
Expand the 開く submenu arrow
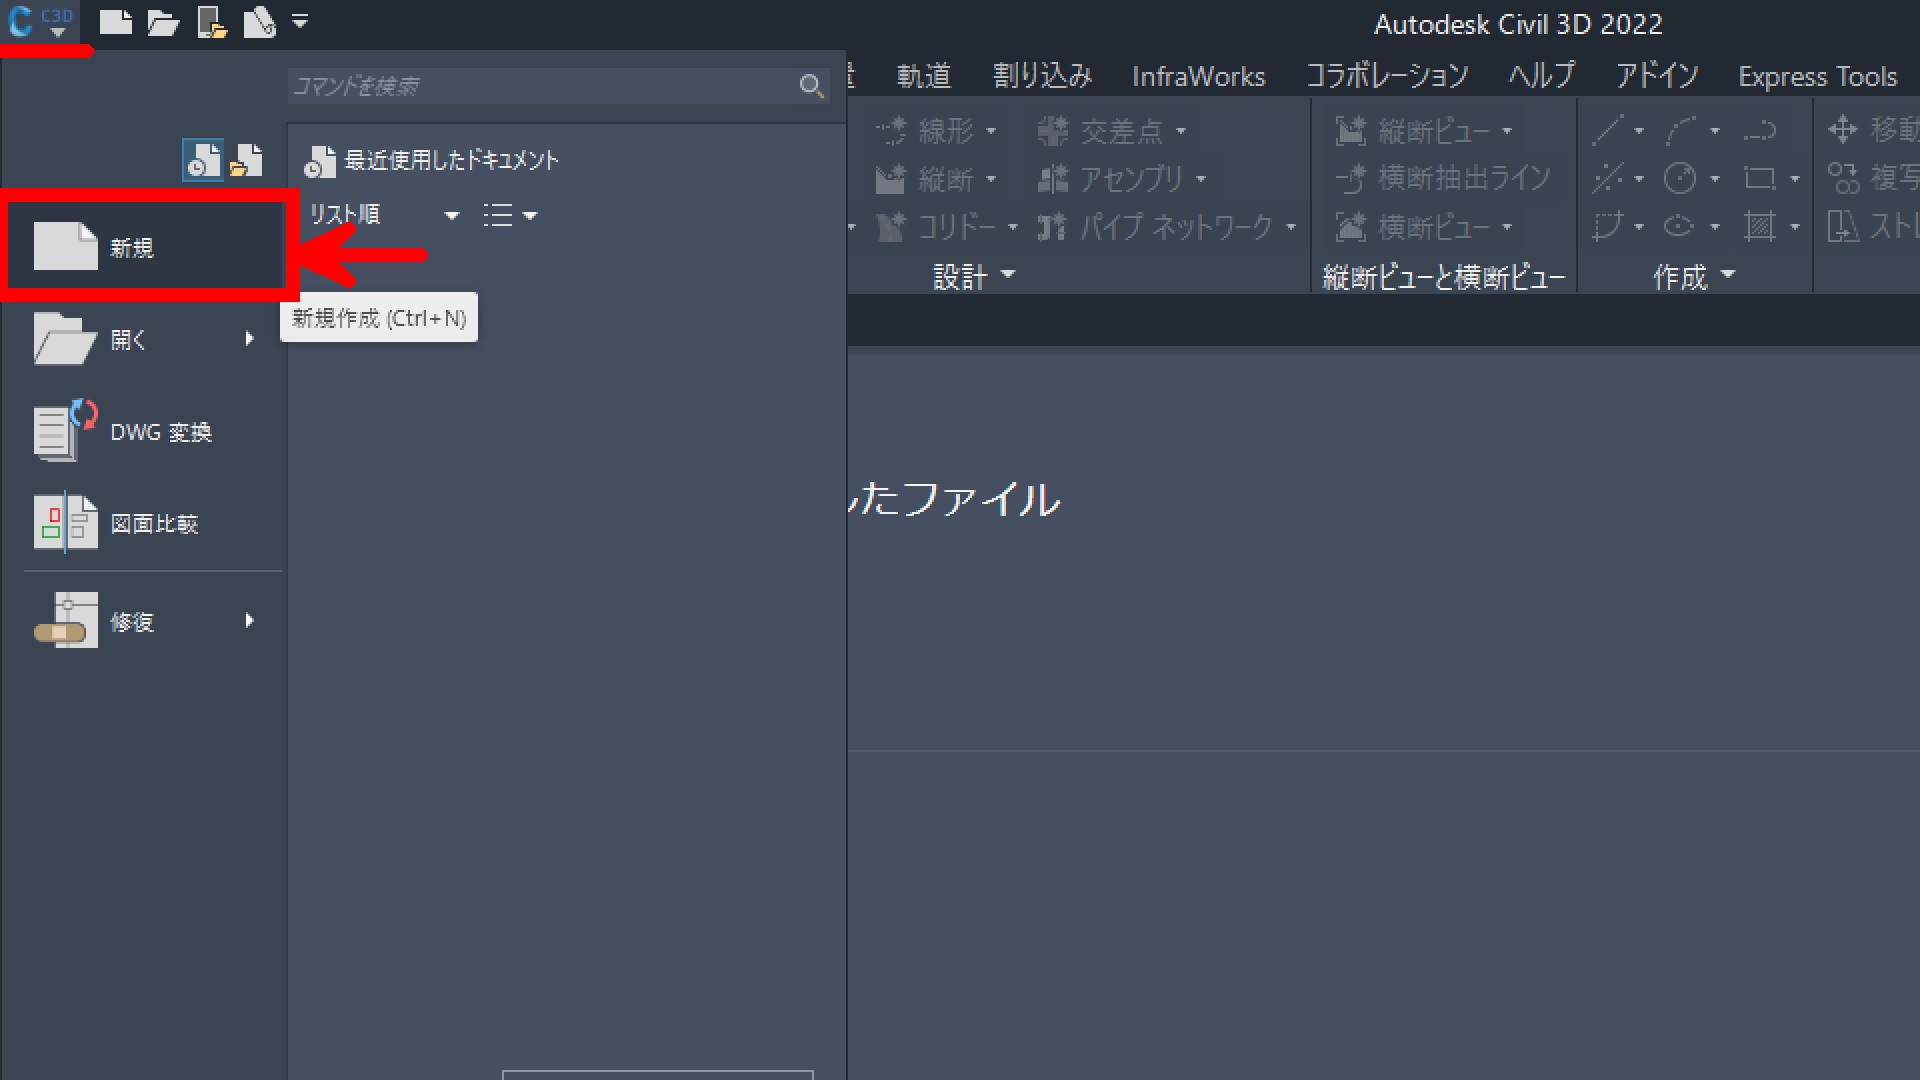(250, 339)
